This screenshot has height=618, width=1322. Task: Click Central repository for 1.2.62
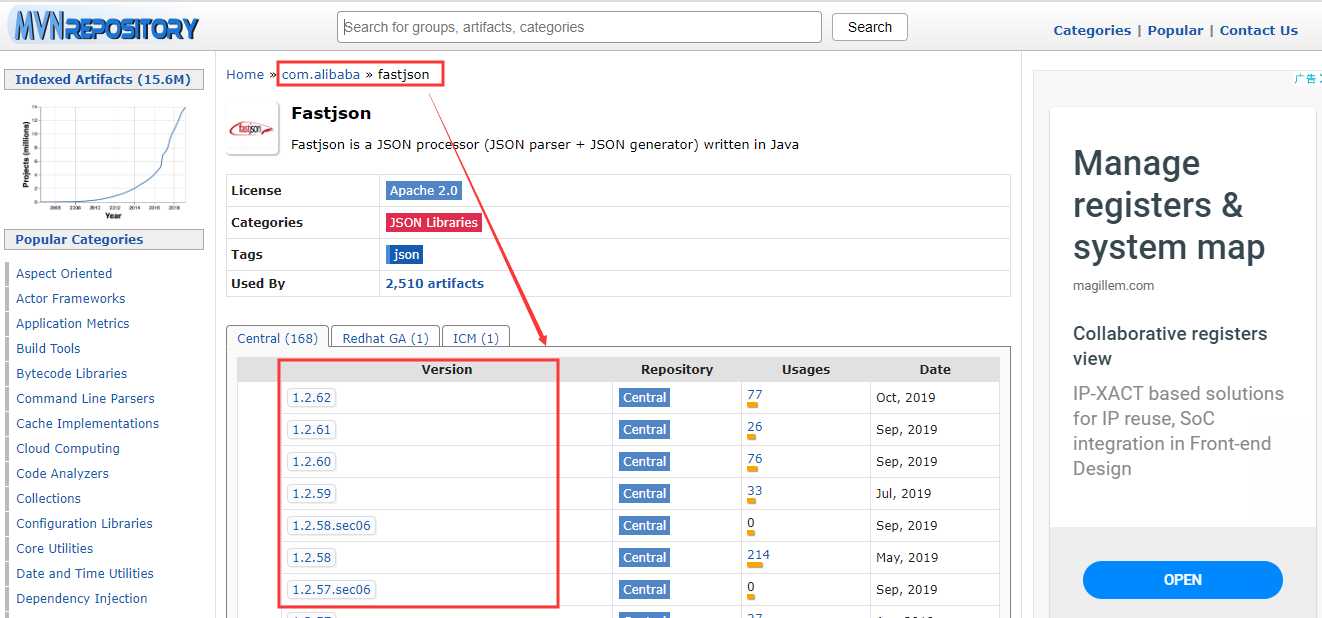tap(644, 397)
